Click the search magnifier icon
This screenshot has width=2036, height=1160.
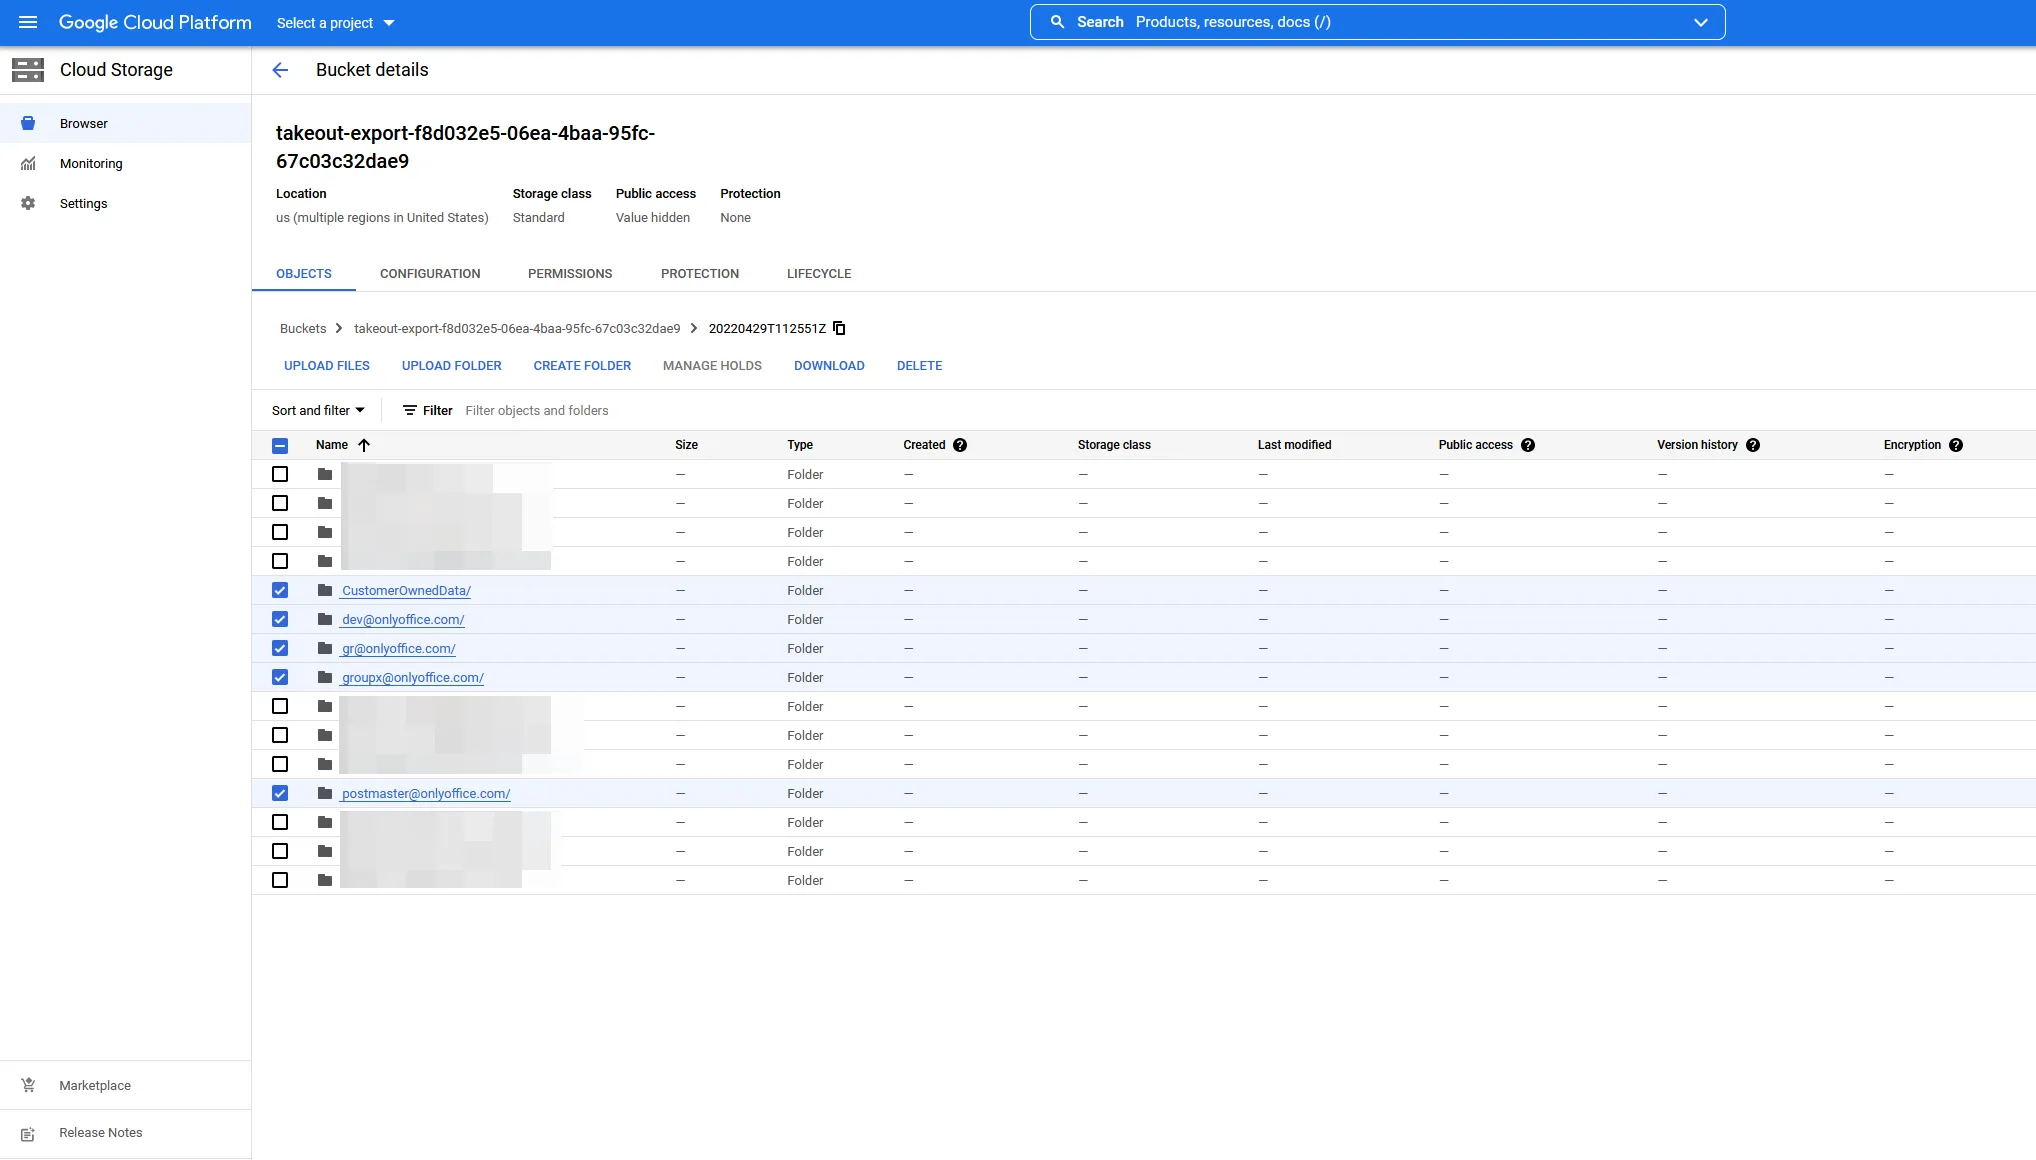[x=1056, y=21]
